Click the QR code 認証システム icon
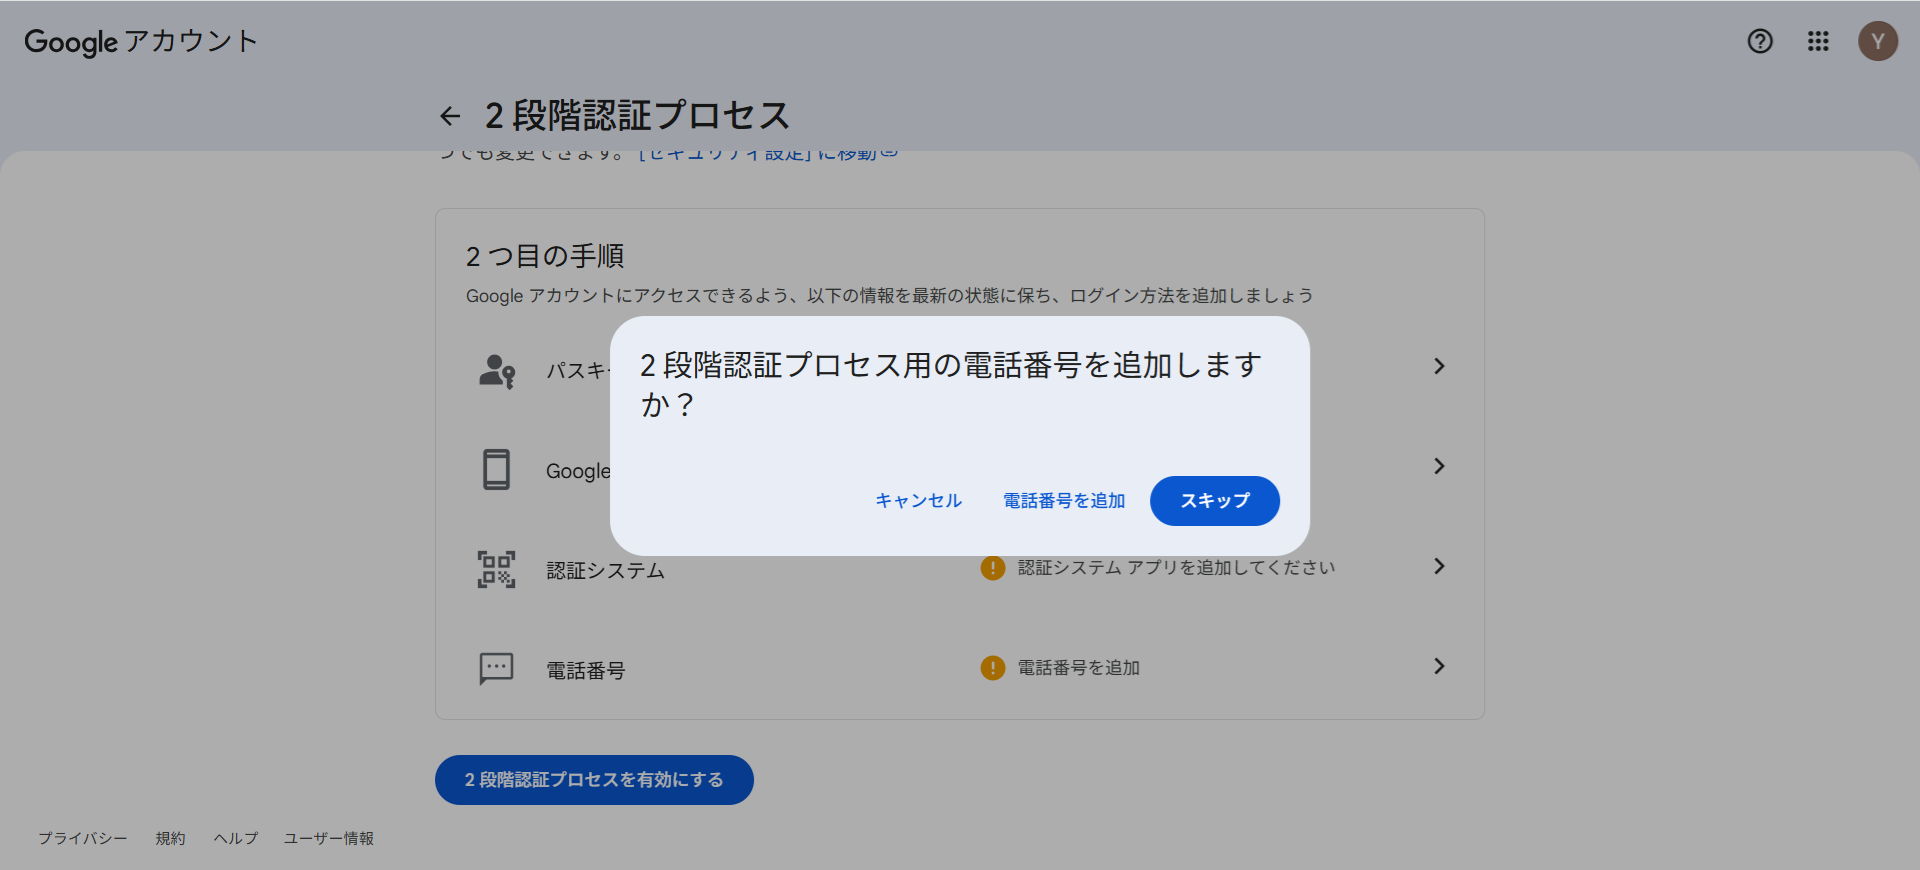1920x870 pixels. 497,569
